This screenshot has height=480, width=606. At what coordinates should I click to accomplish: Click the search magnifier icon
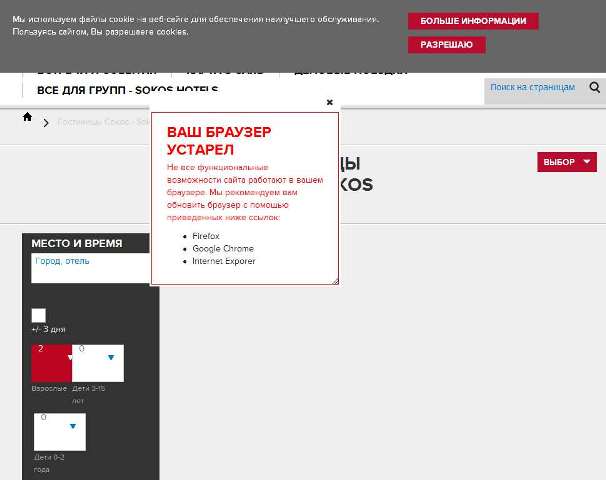click(595, 88)
